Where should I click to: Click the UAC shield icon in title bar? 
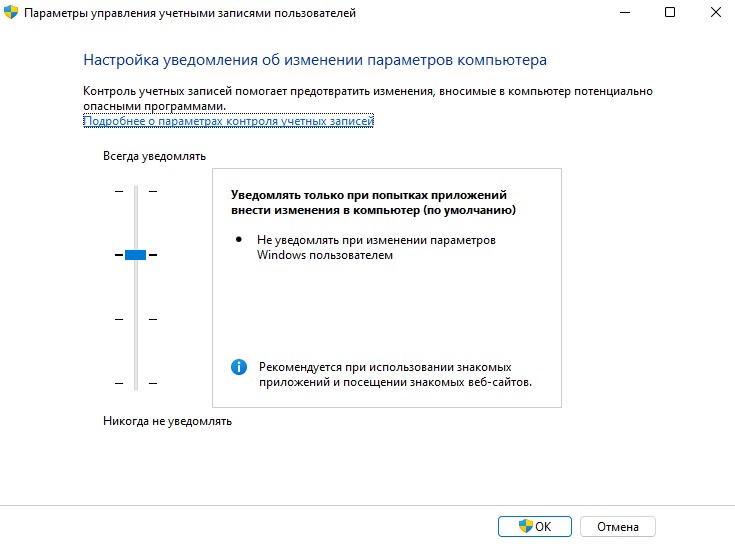(11, 12)
